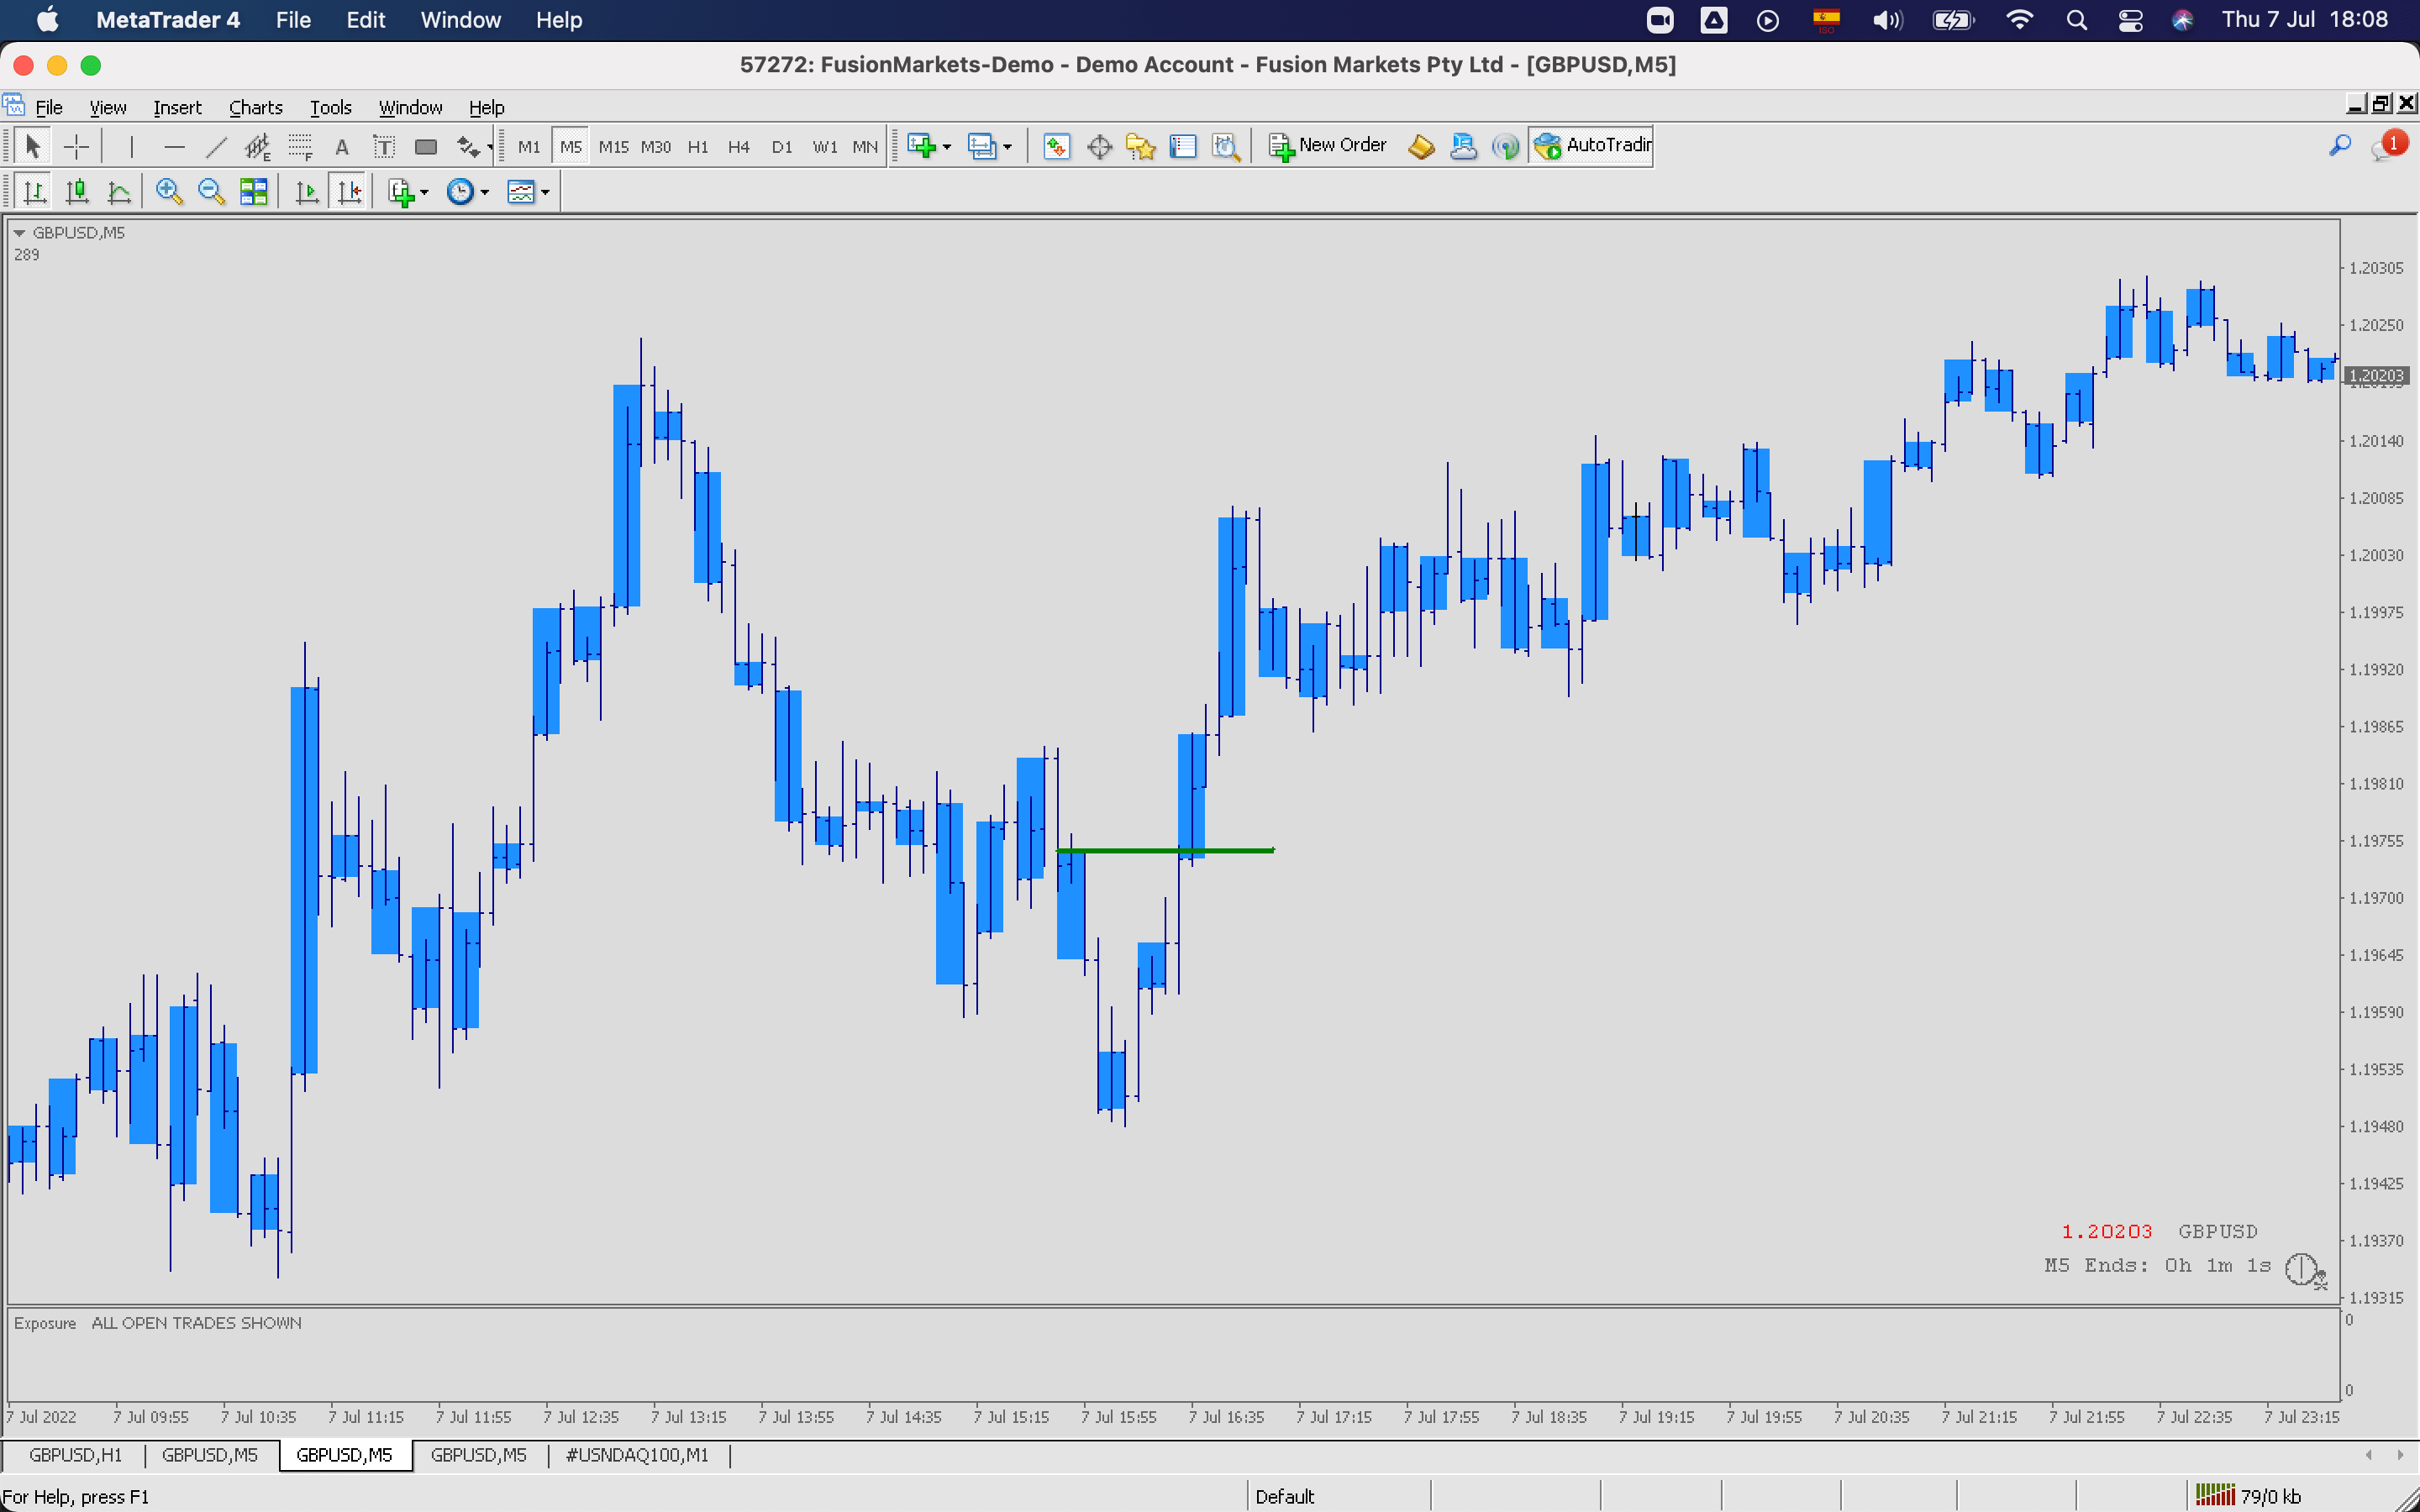Select the Crosshair tool

(x=76, y=147)
